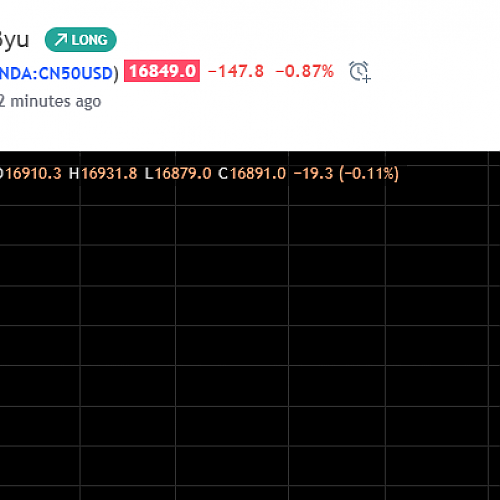Image resolution: width=500 pixels, height=500 pixels.
Task: Select the close value 16891.0
Action: (x=258, y=174)
